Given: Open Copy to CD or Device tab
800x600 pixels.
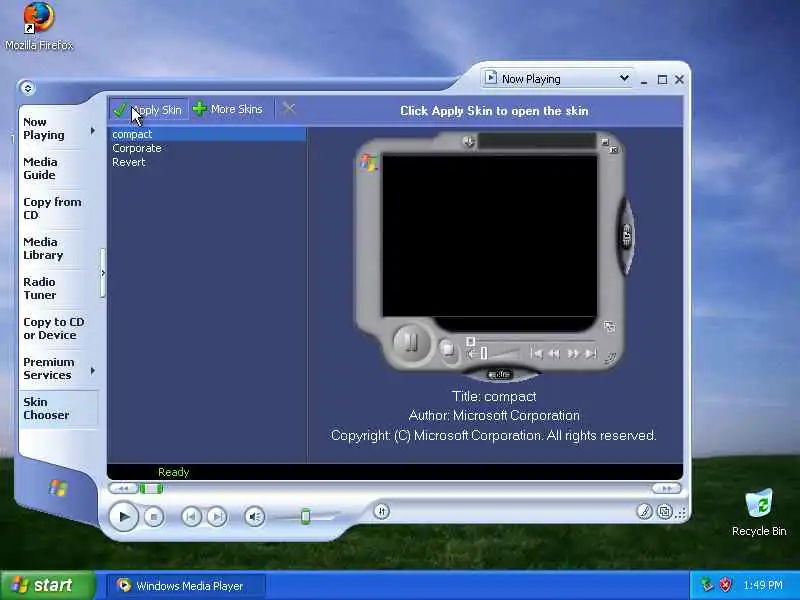Looking at the screenshot, I should [54, 329].
